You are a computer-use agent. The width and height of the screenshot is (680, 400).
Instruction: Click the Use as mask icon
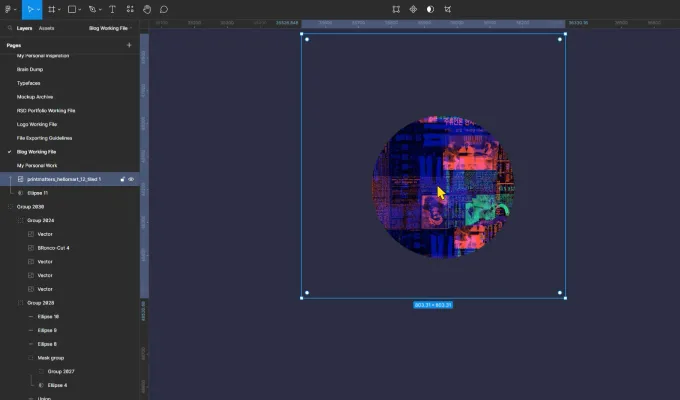point(430,9)
